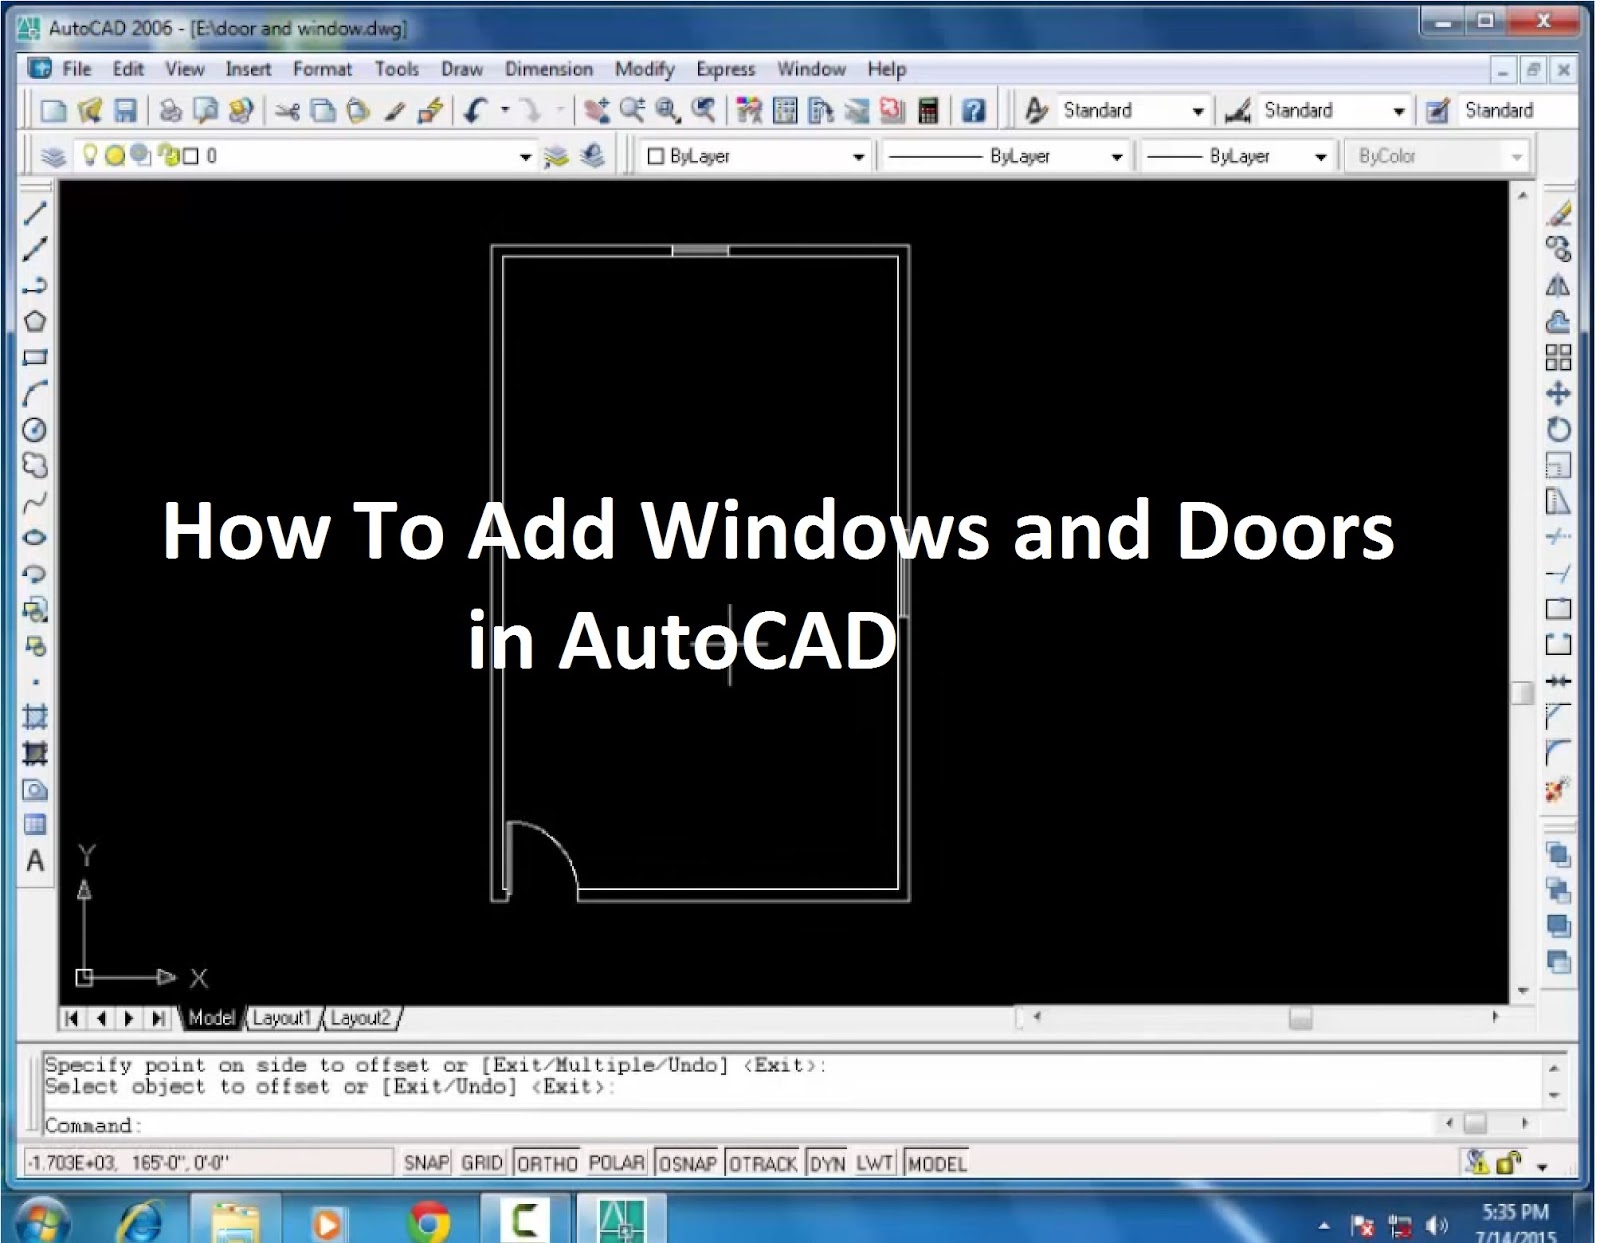Click in the Command line input
Screen dimensions: 1600x1243
(740, 1125)
